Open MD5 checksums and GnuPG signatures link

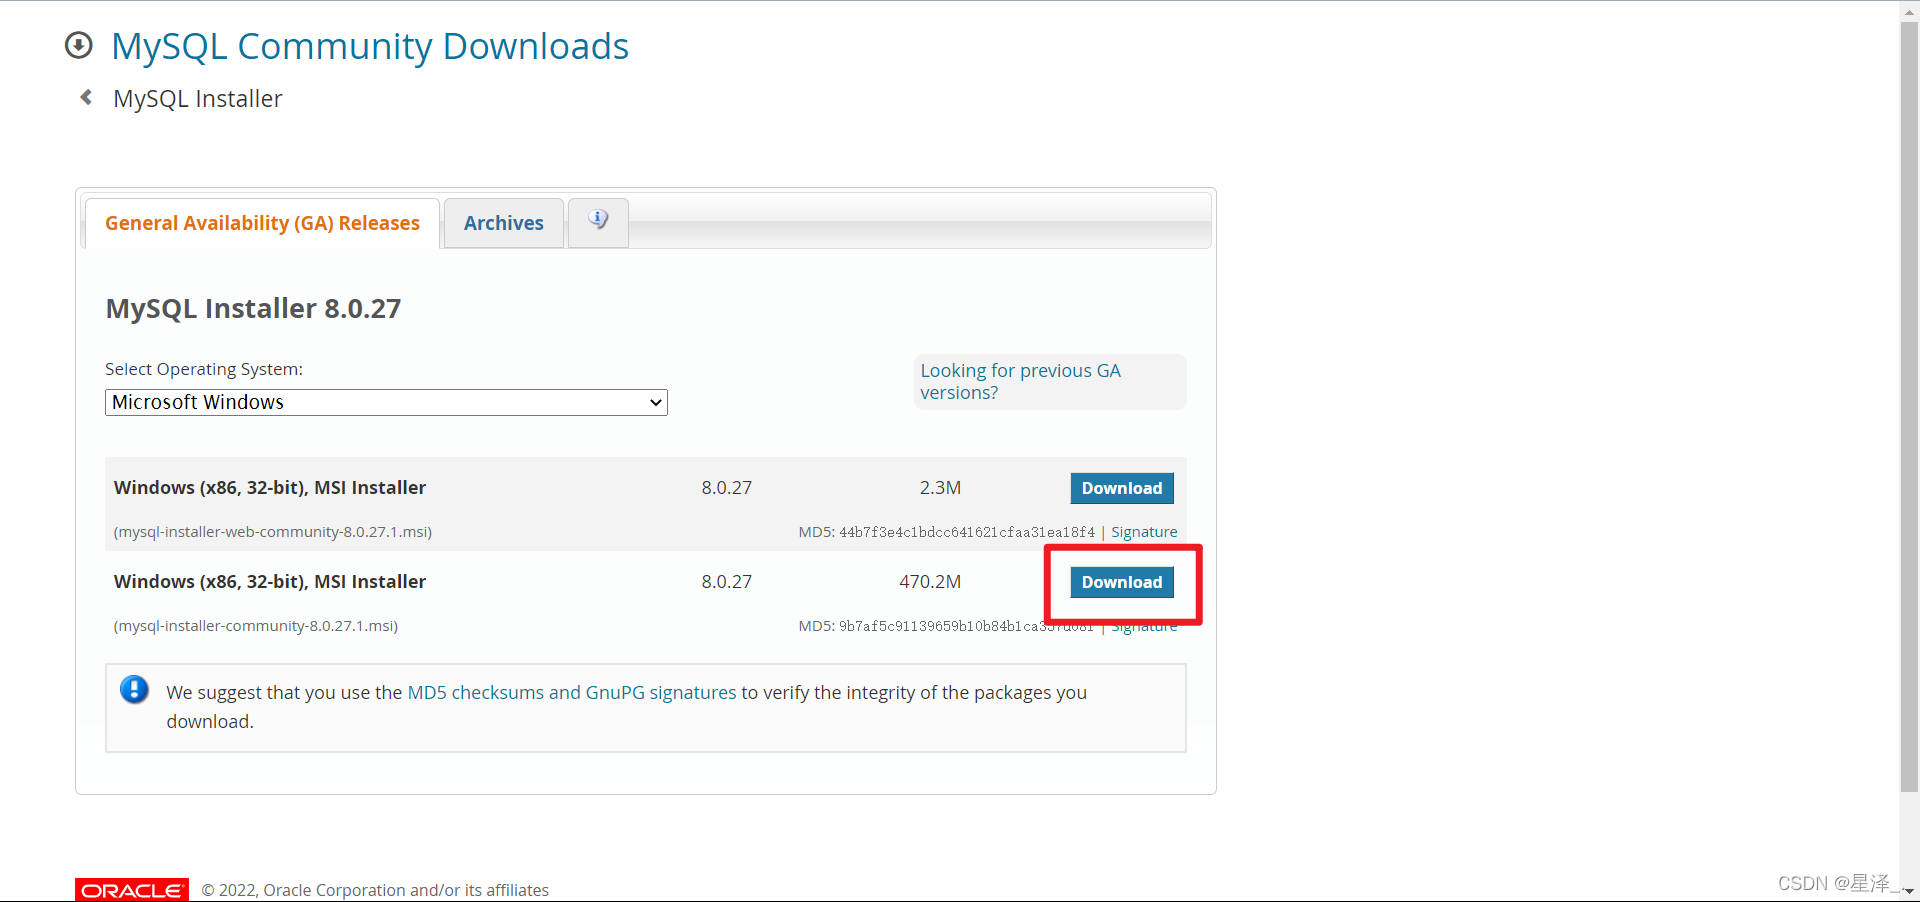[572, 692]
